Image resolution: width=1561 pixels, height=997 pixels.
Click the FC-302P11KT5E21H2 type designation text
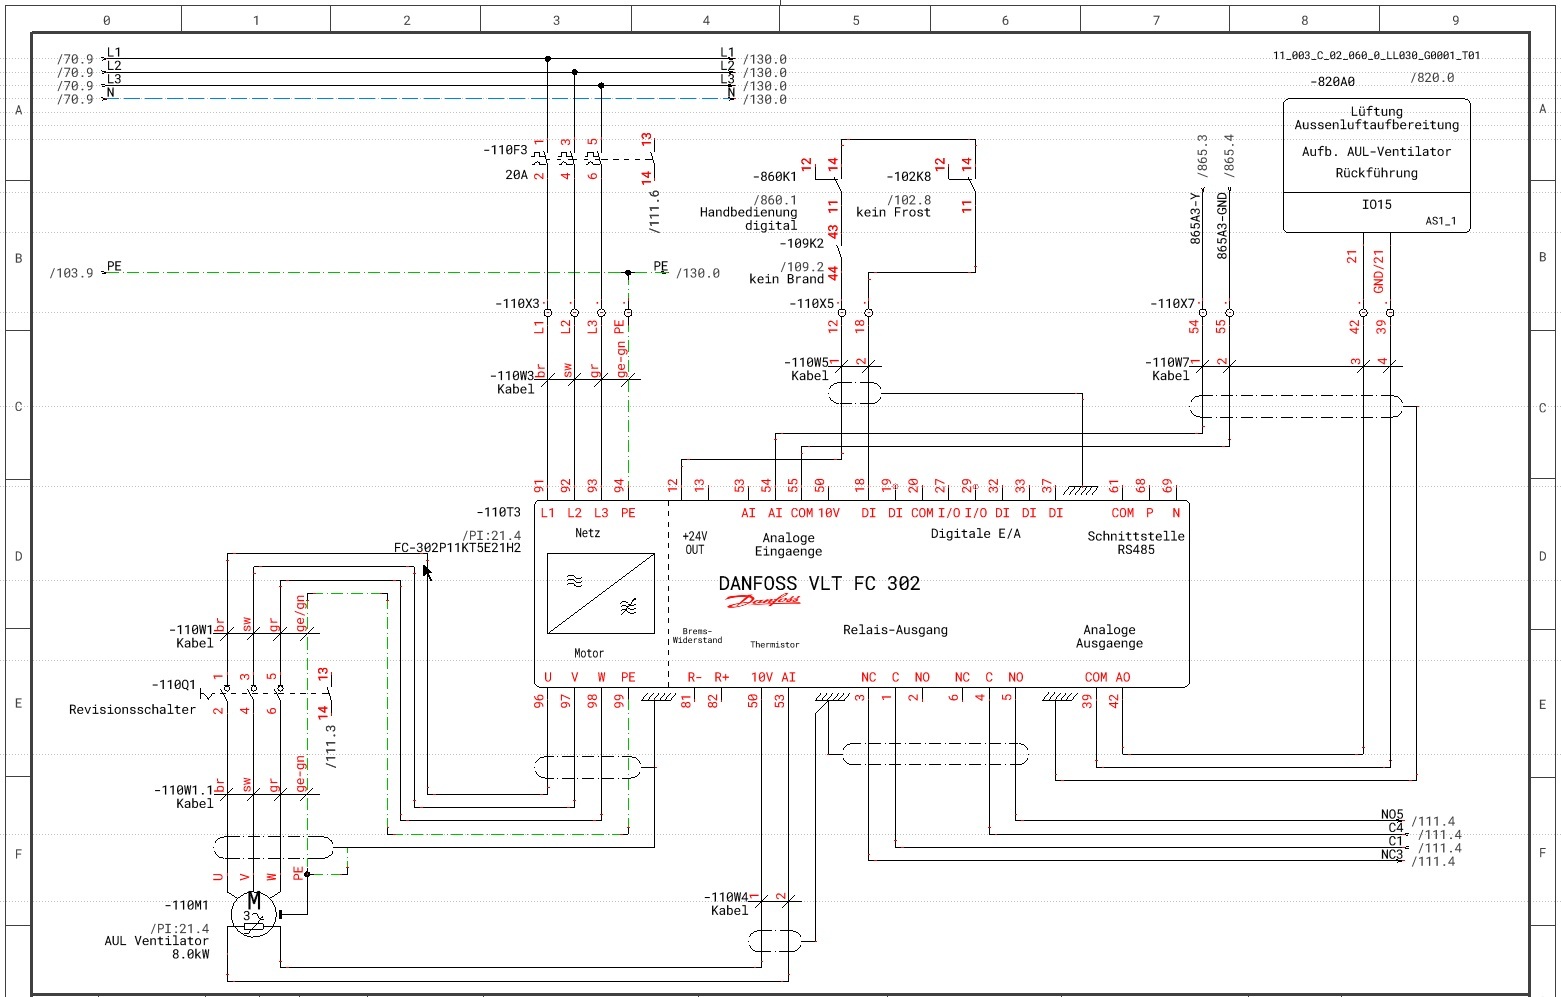[457, 548]
